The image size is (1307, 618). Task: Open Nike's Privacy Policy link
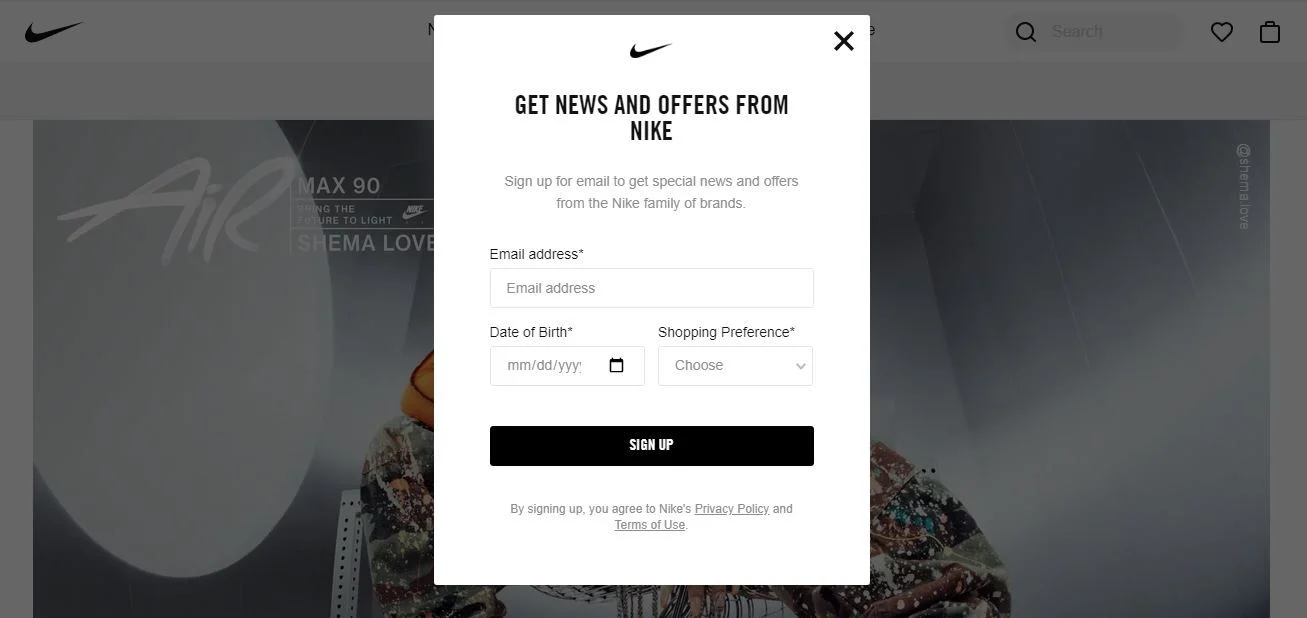731,508
